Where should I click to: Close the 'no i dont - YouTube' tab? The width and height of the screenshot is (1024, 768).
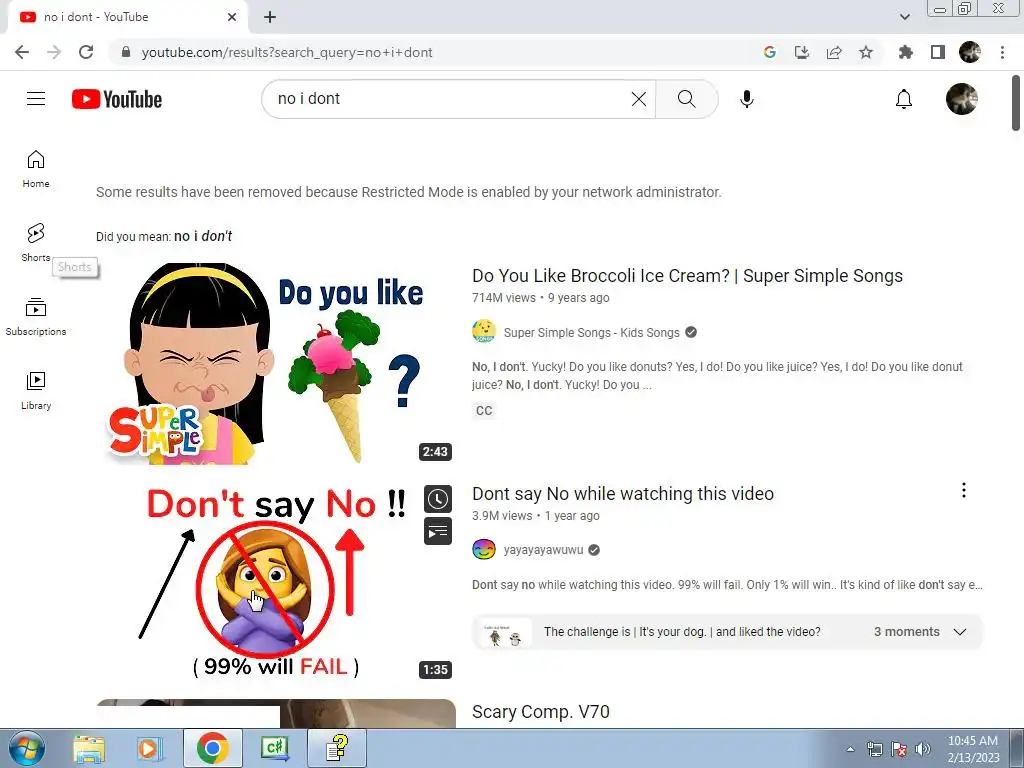(232, 17)
